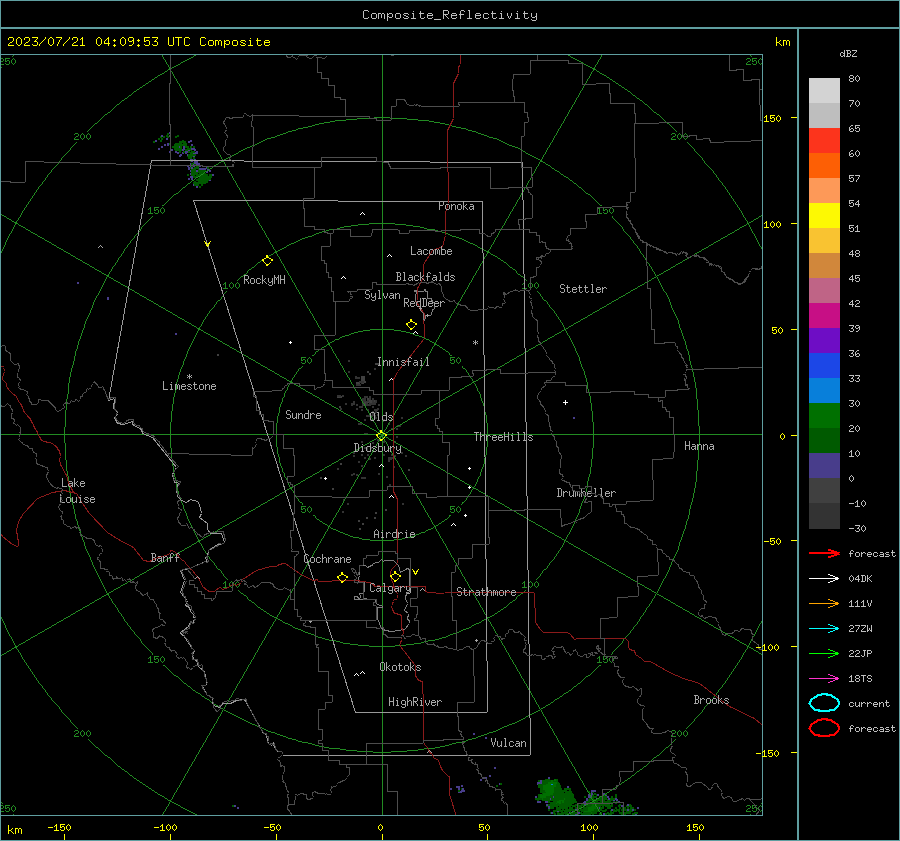
Task: Click the Didsbury label
Action: 378,448
